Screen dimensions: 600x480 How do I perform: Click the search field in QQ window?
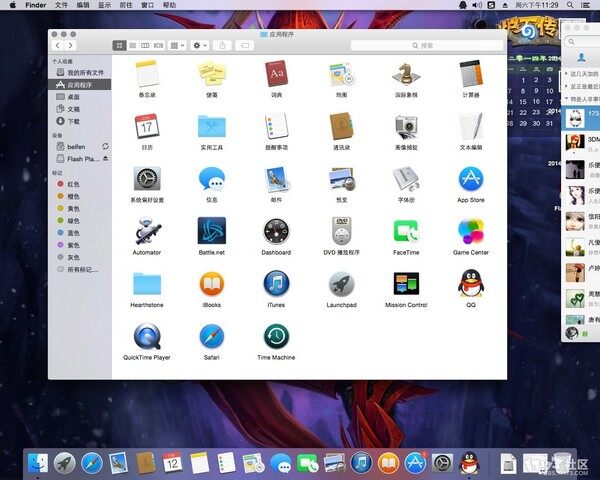coord(582,41)
